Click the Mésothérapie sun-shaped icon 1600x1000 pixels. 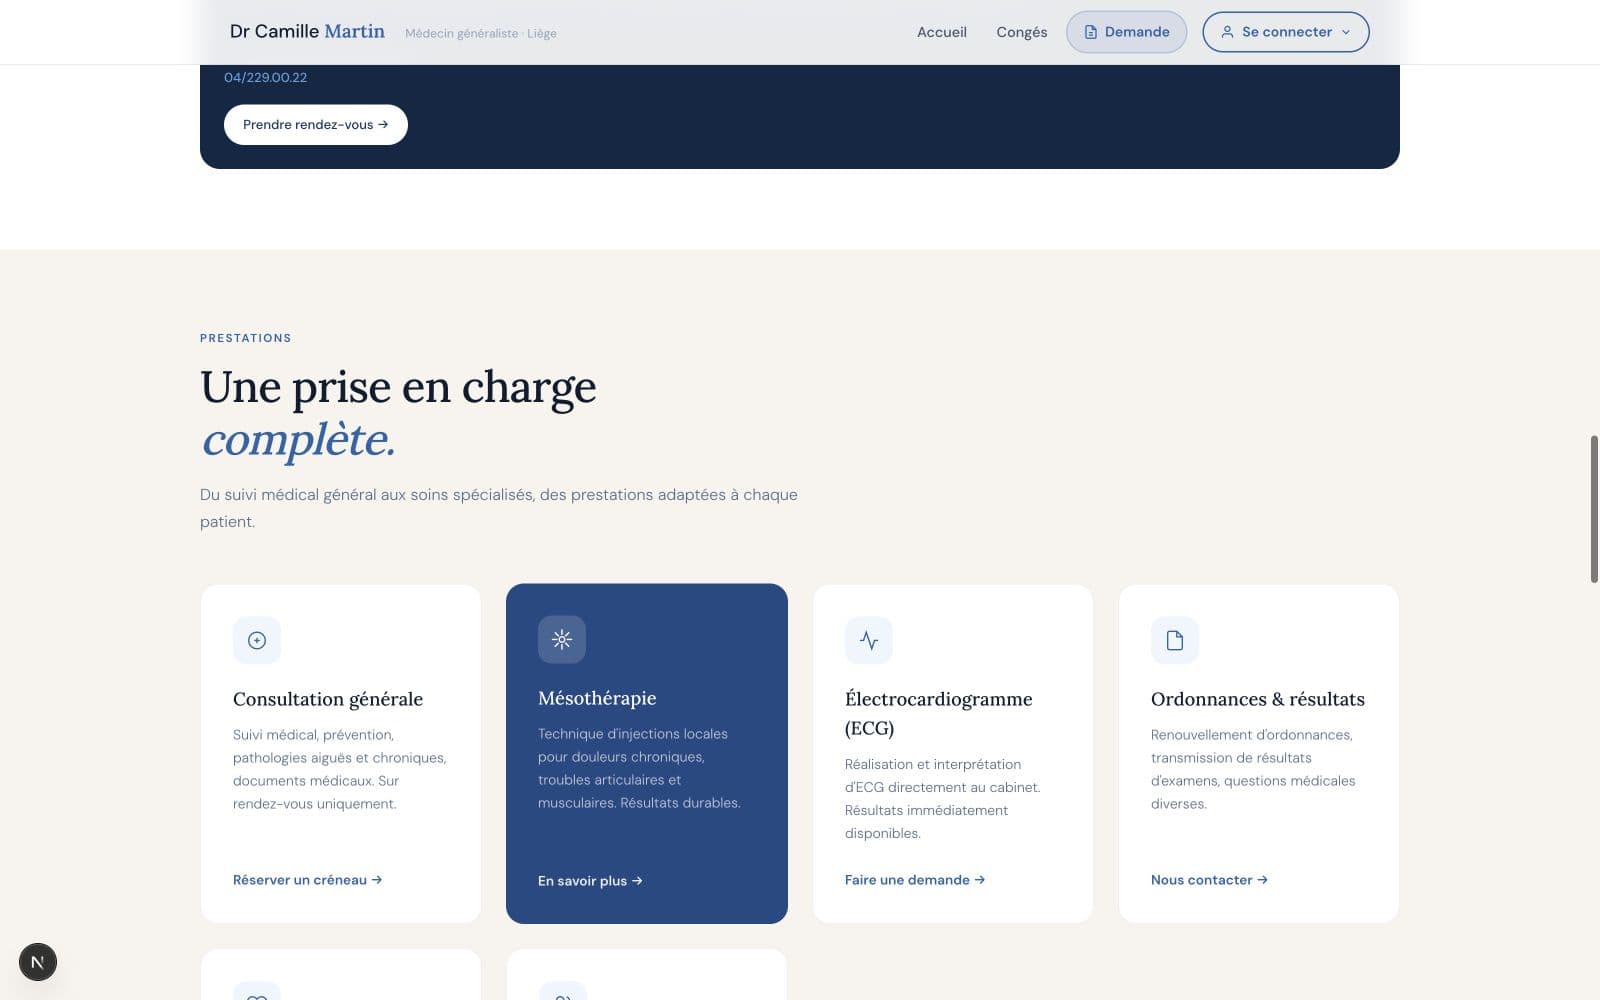tap(562, 639)
